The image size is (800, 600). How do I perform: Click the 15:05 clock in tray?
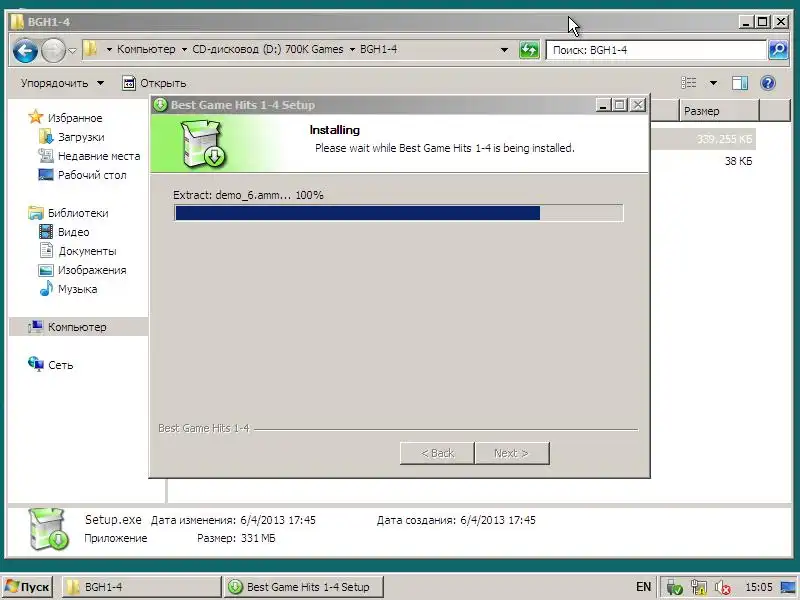click(x=759, y=587)
